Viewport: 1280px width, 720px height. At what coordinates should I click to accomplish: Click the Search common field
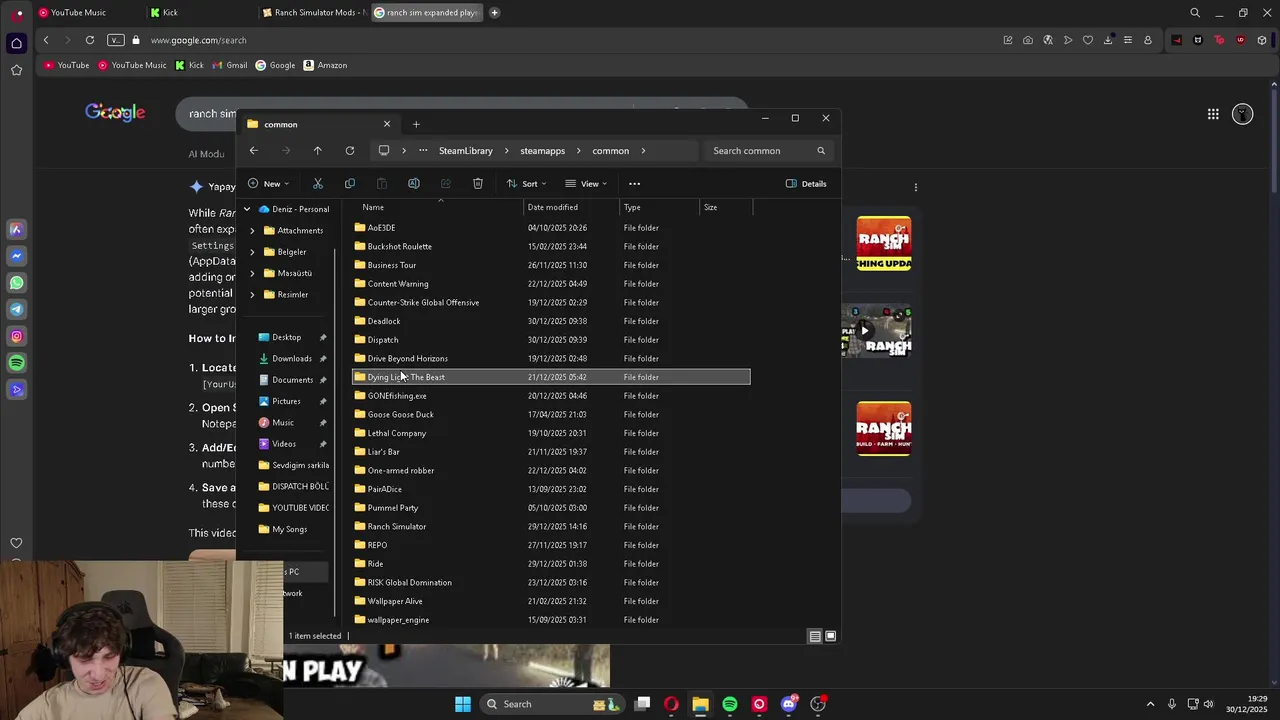(x=768, y=150)
